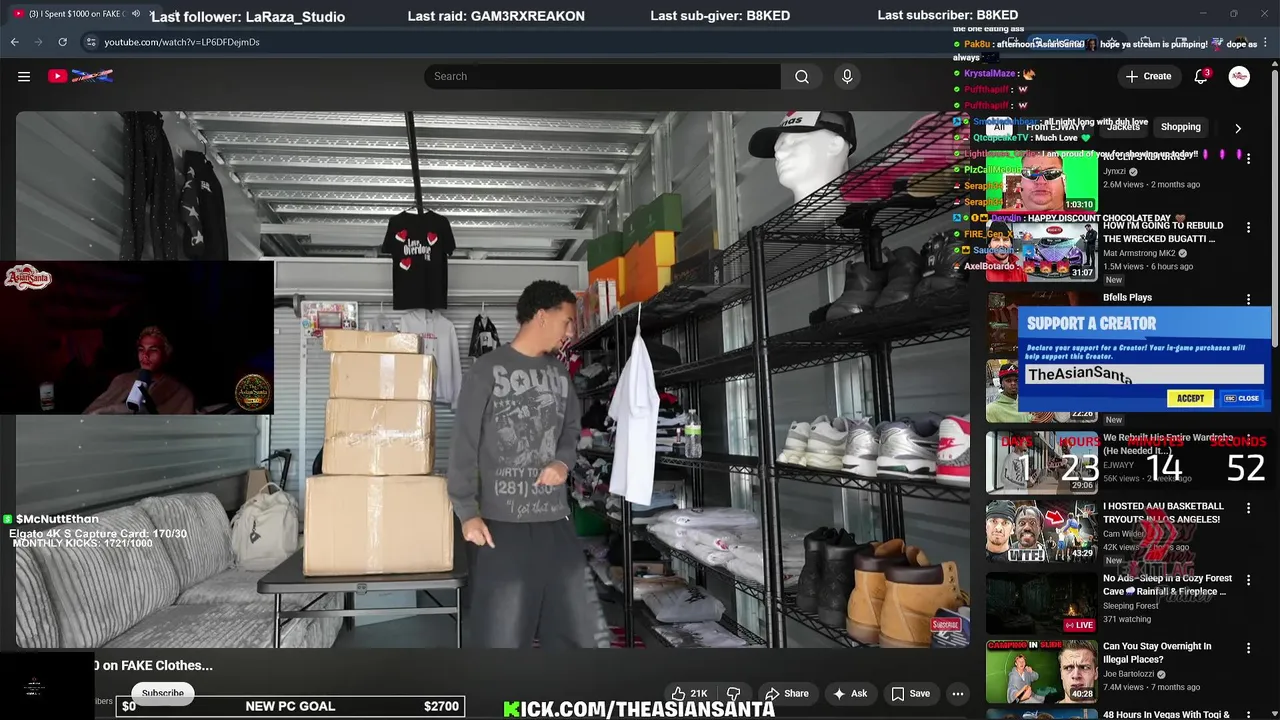
Task: Share the video
Action: click(x=786, y=693)
